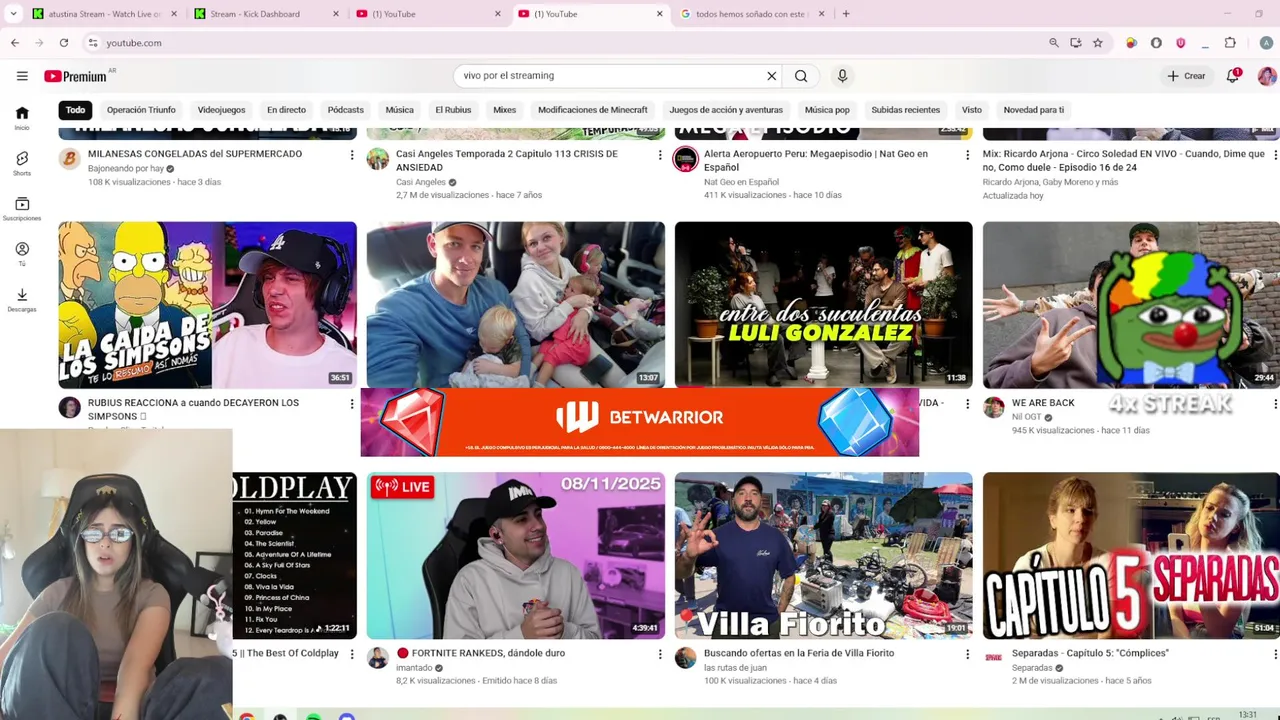Select the Mixes chip
Viewport: 1280px width, 720px height.
pos(504,110)
